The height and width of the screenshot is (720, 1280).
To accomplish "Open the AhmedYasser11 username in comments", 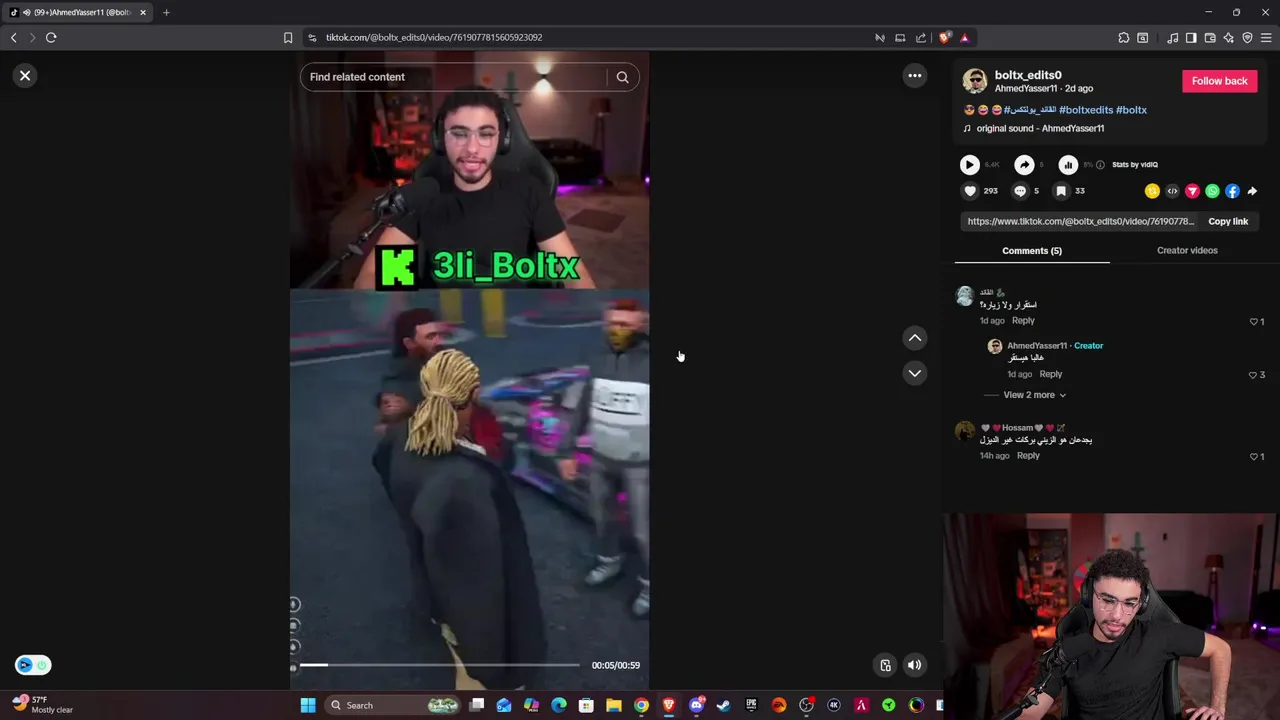I will [x=1037, y=346].
